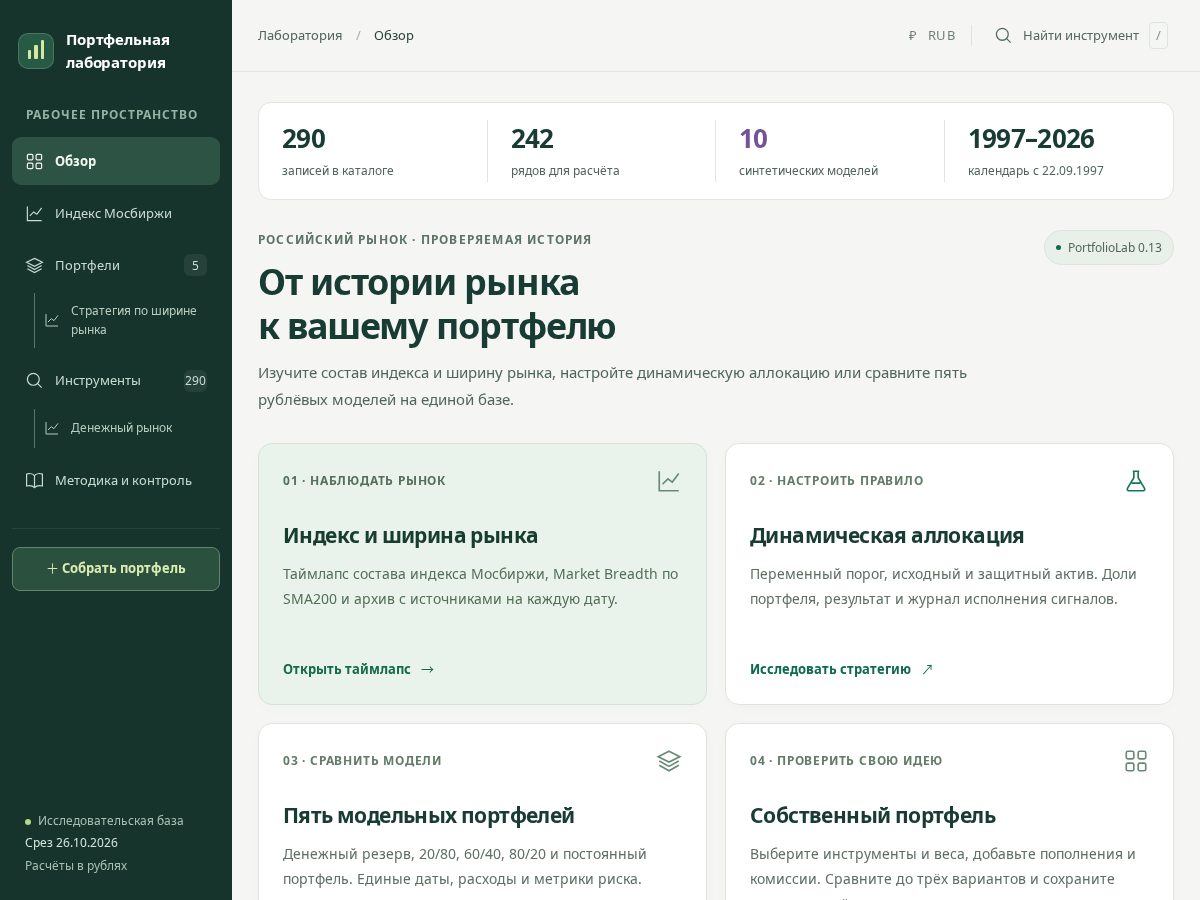The width and height of the screenshot is (1200, 900).
Task: Click the Срез 26.10.2026 date text
Action: coord(71,842)
